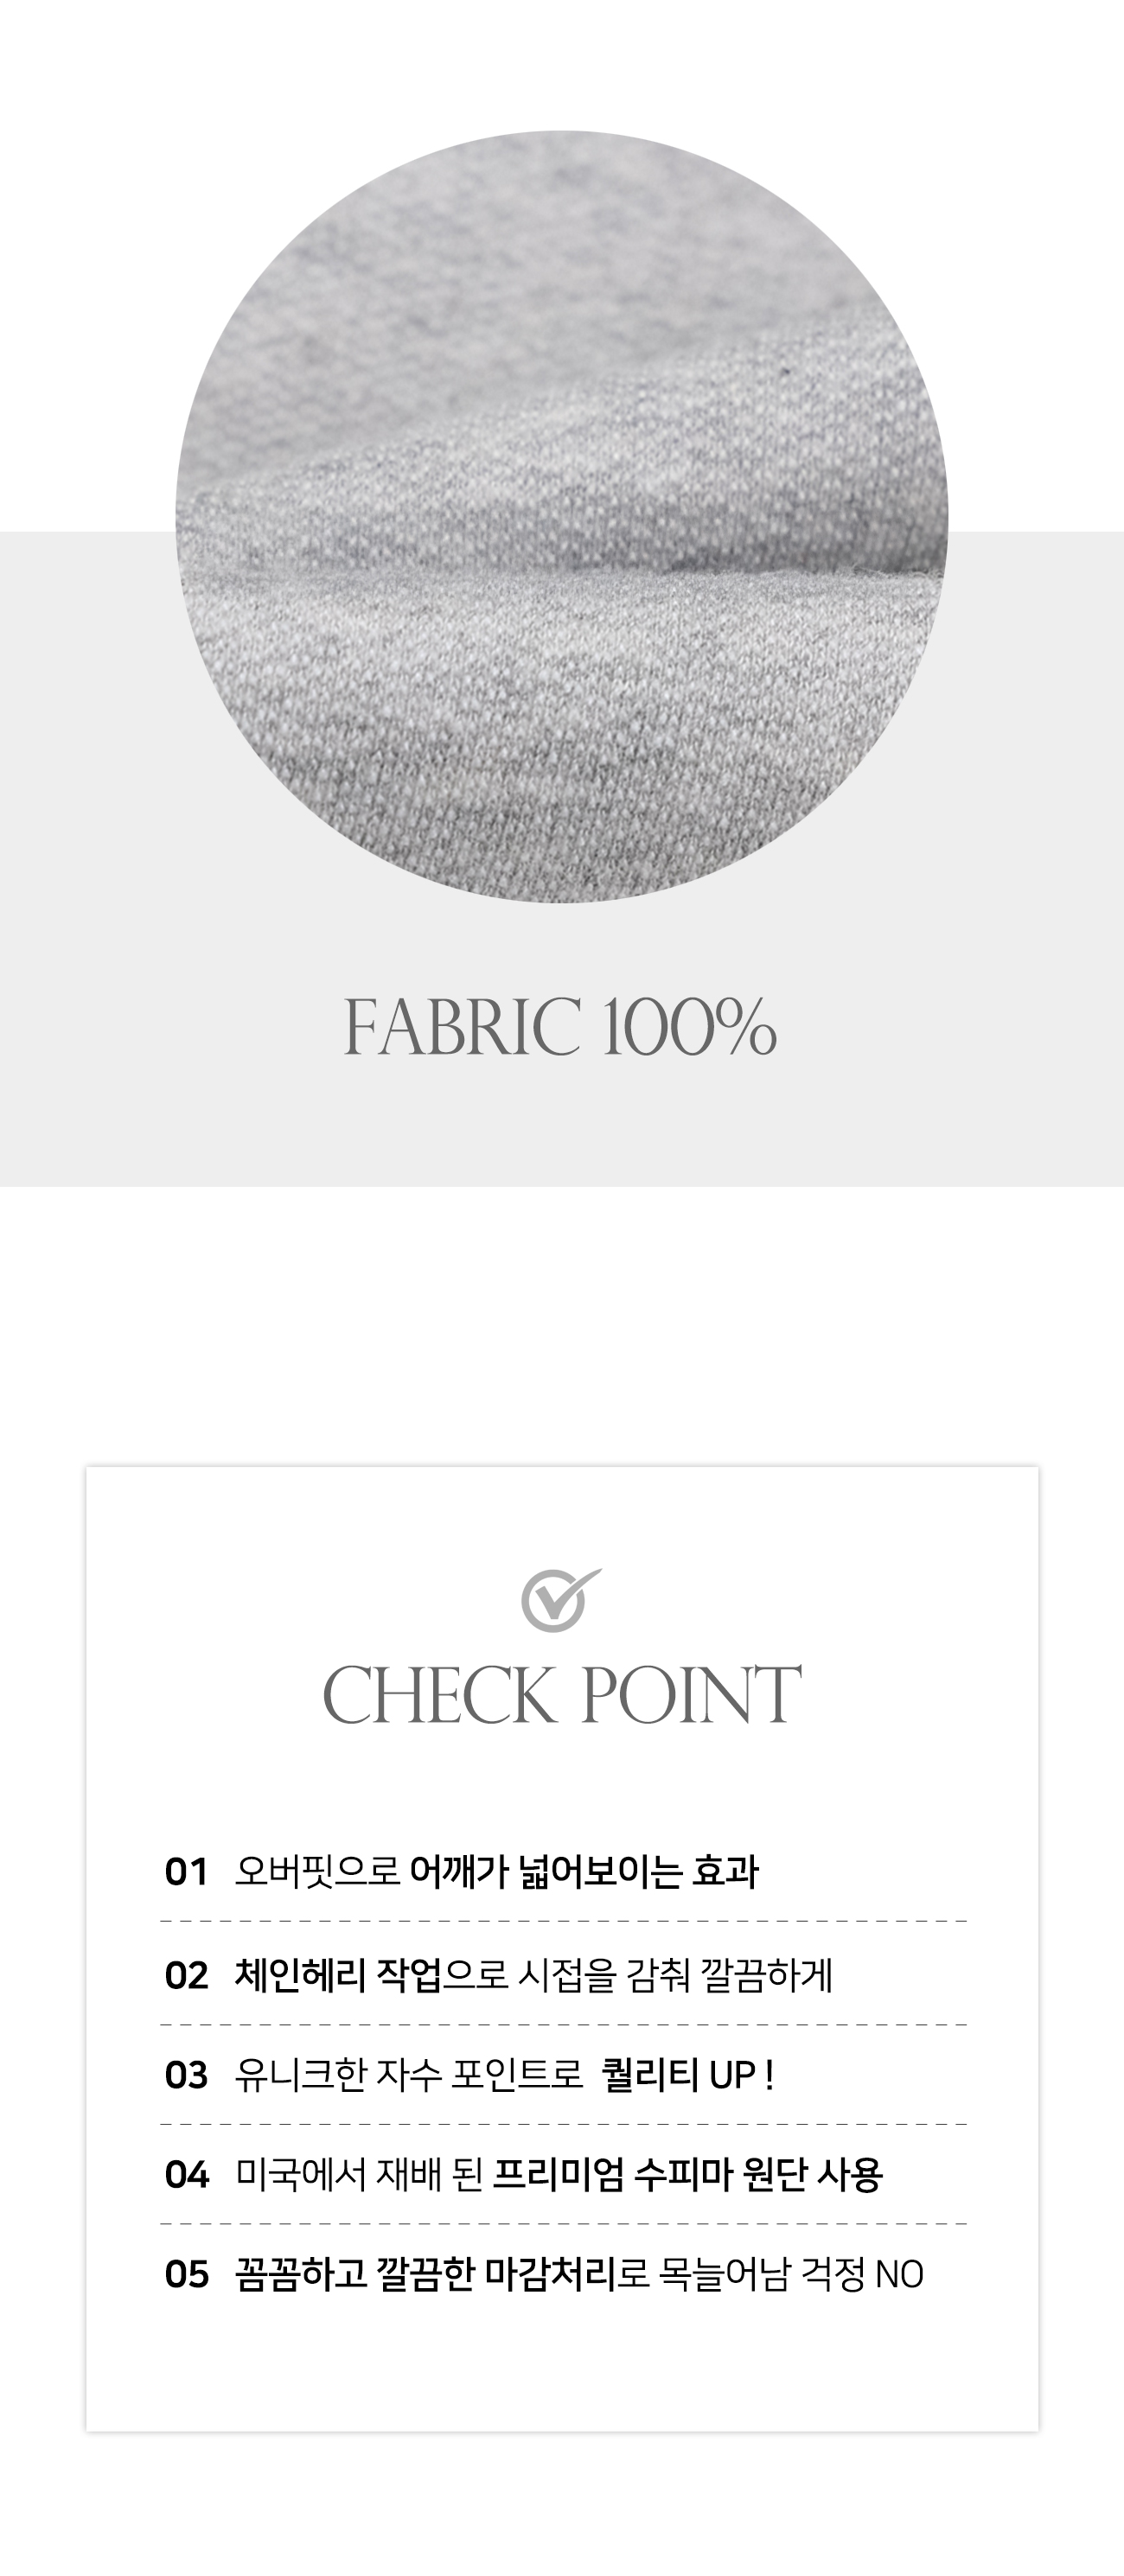The height and width of the screenshot is (2576, 1124).
Task: Select check point number 01
Action: click(186, 1872)
